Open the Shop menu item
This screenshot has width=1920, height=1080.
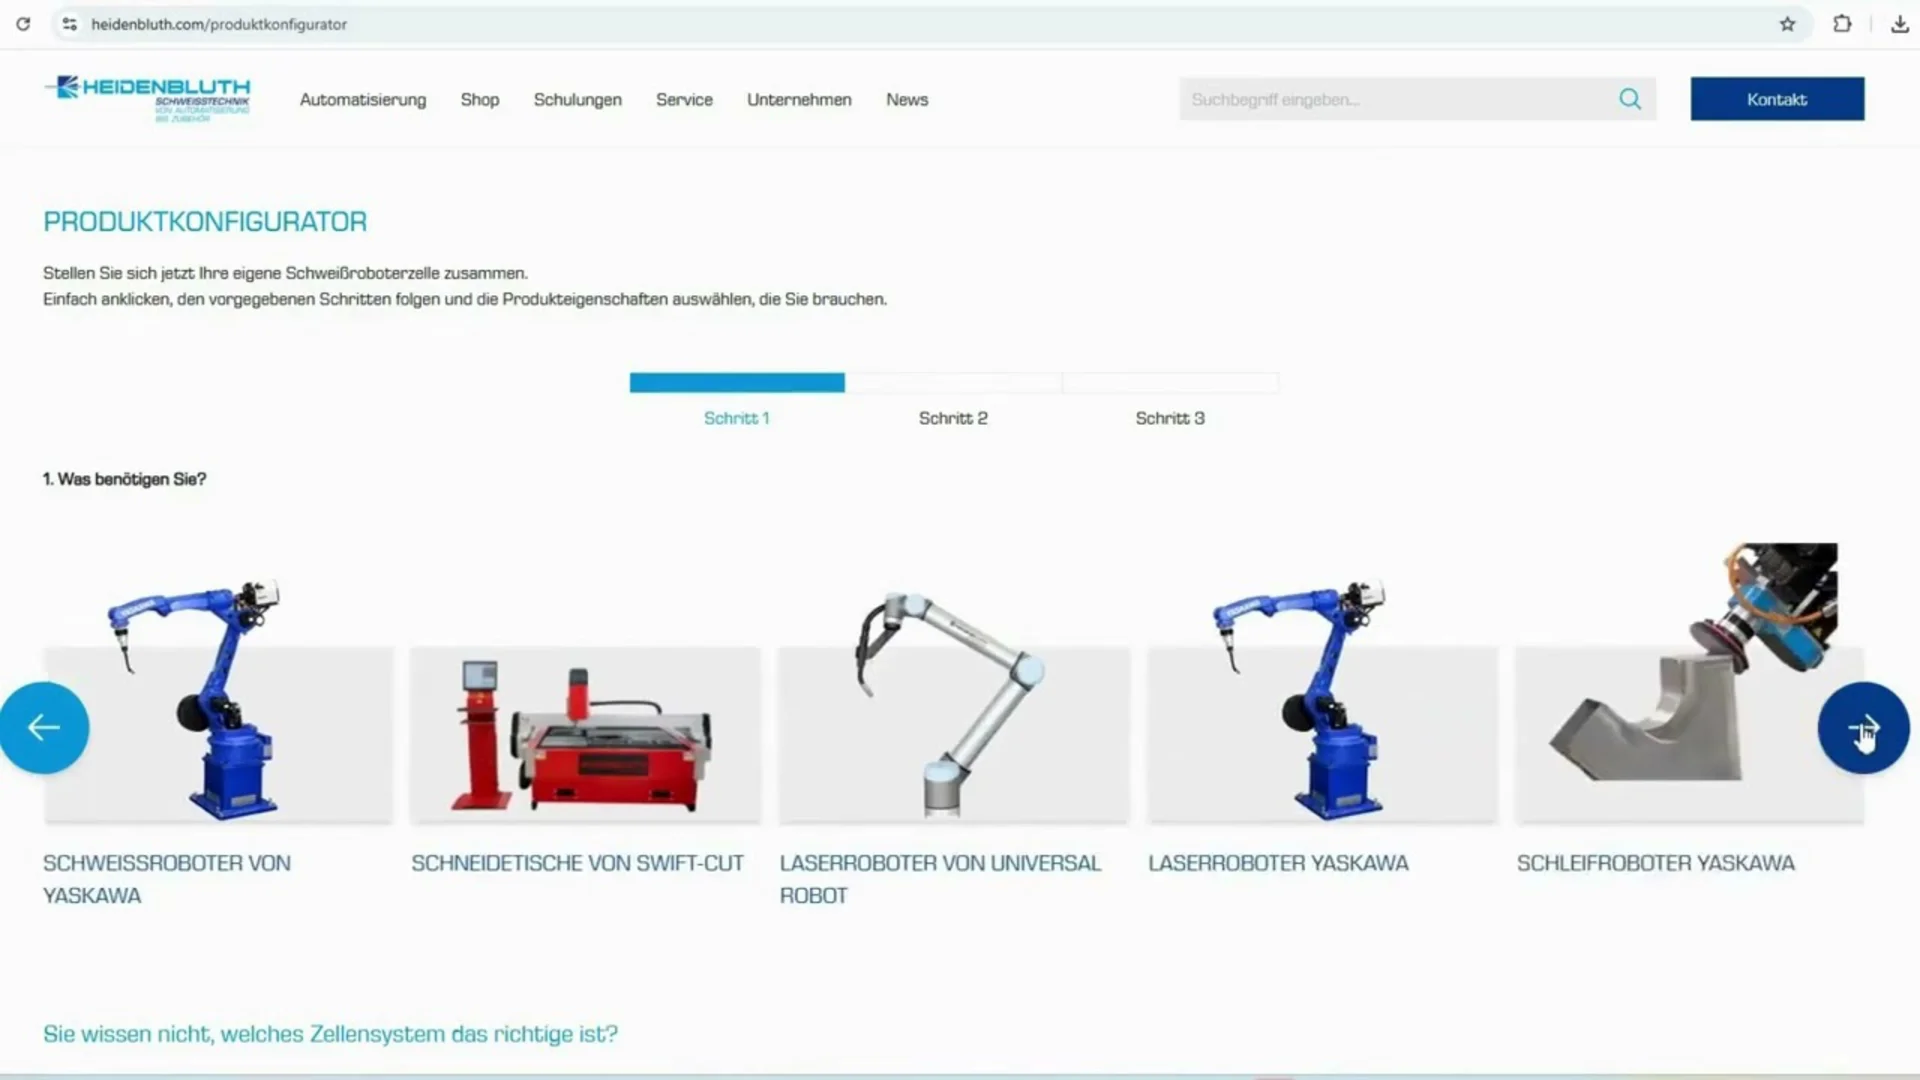point(479,99)
